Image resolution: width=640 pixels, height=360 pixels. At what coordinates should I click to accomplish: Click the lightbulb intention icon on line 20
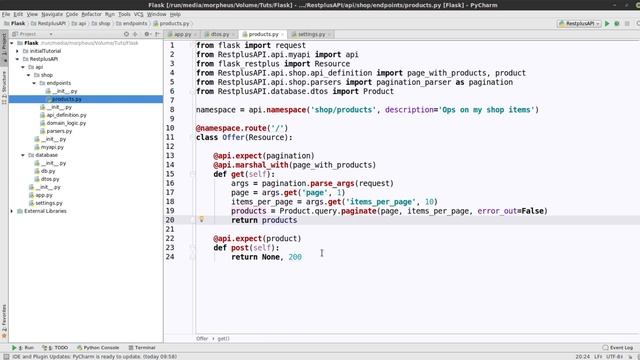(201, 220)
